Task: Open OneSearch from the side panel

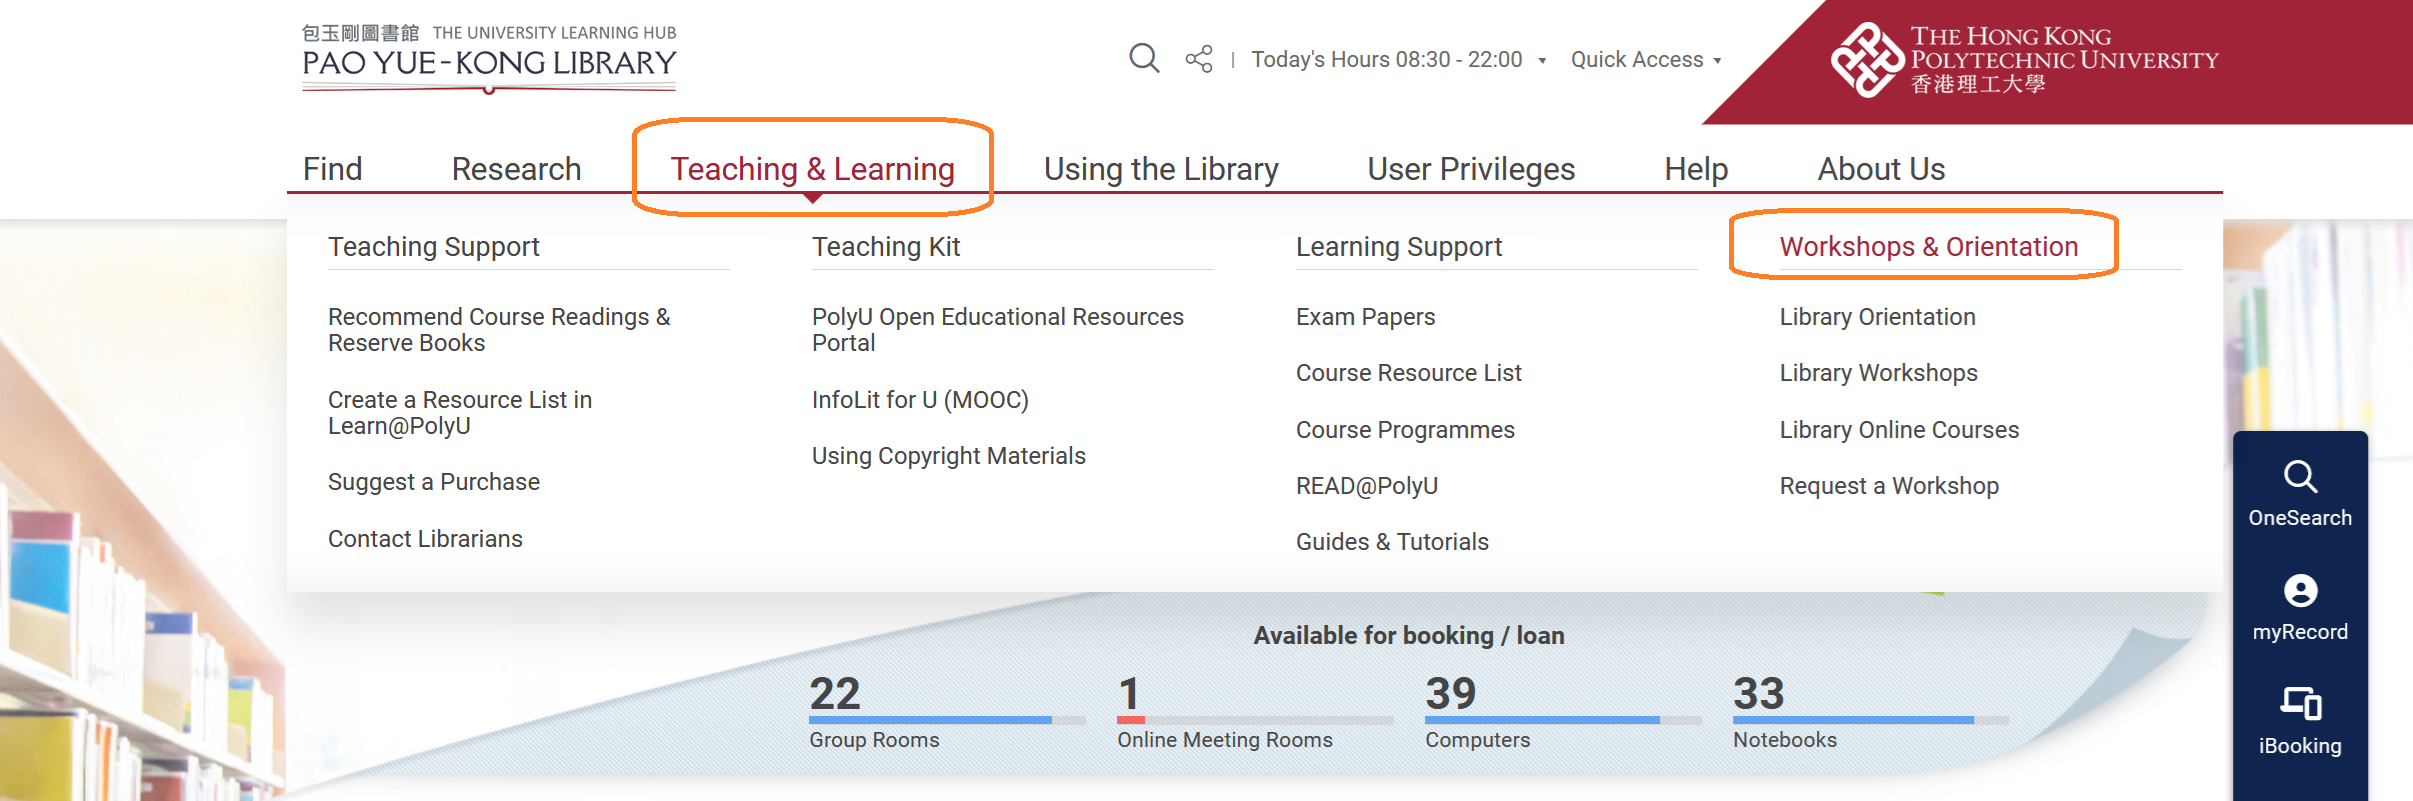Action: [2300, 493]
